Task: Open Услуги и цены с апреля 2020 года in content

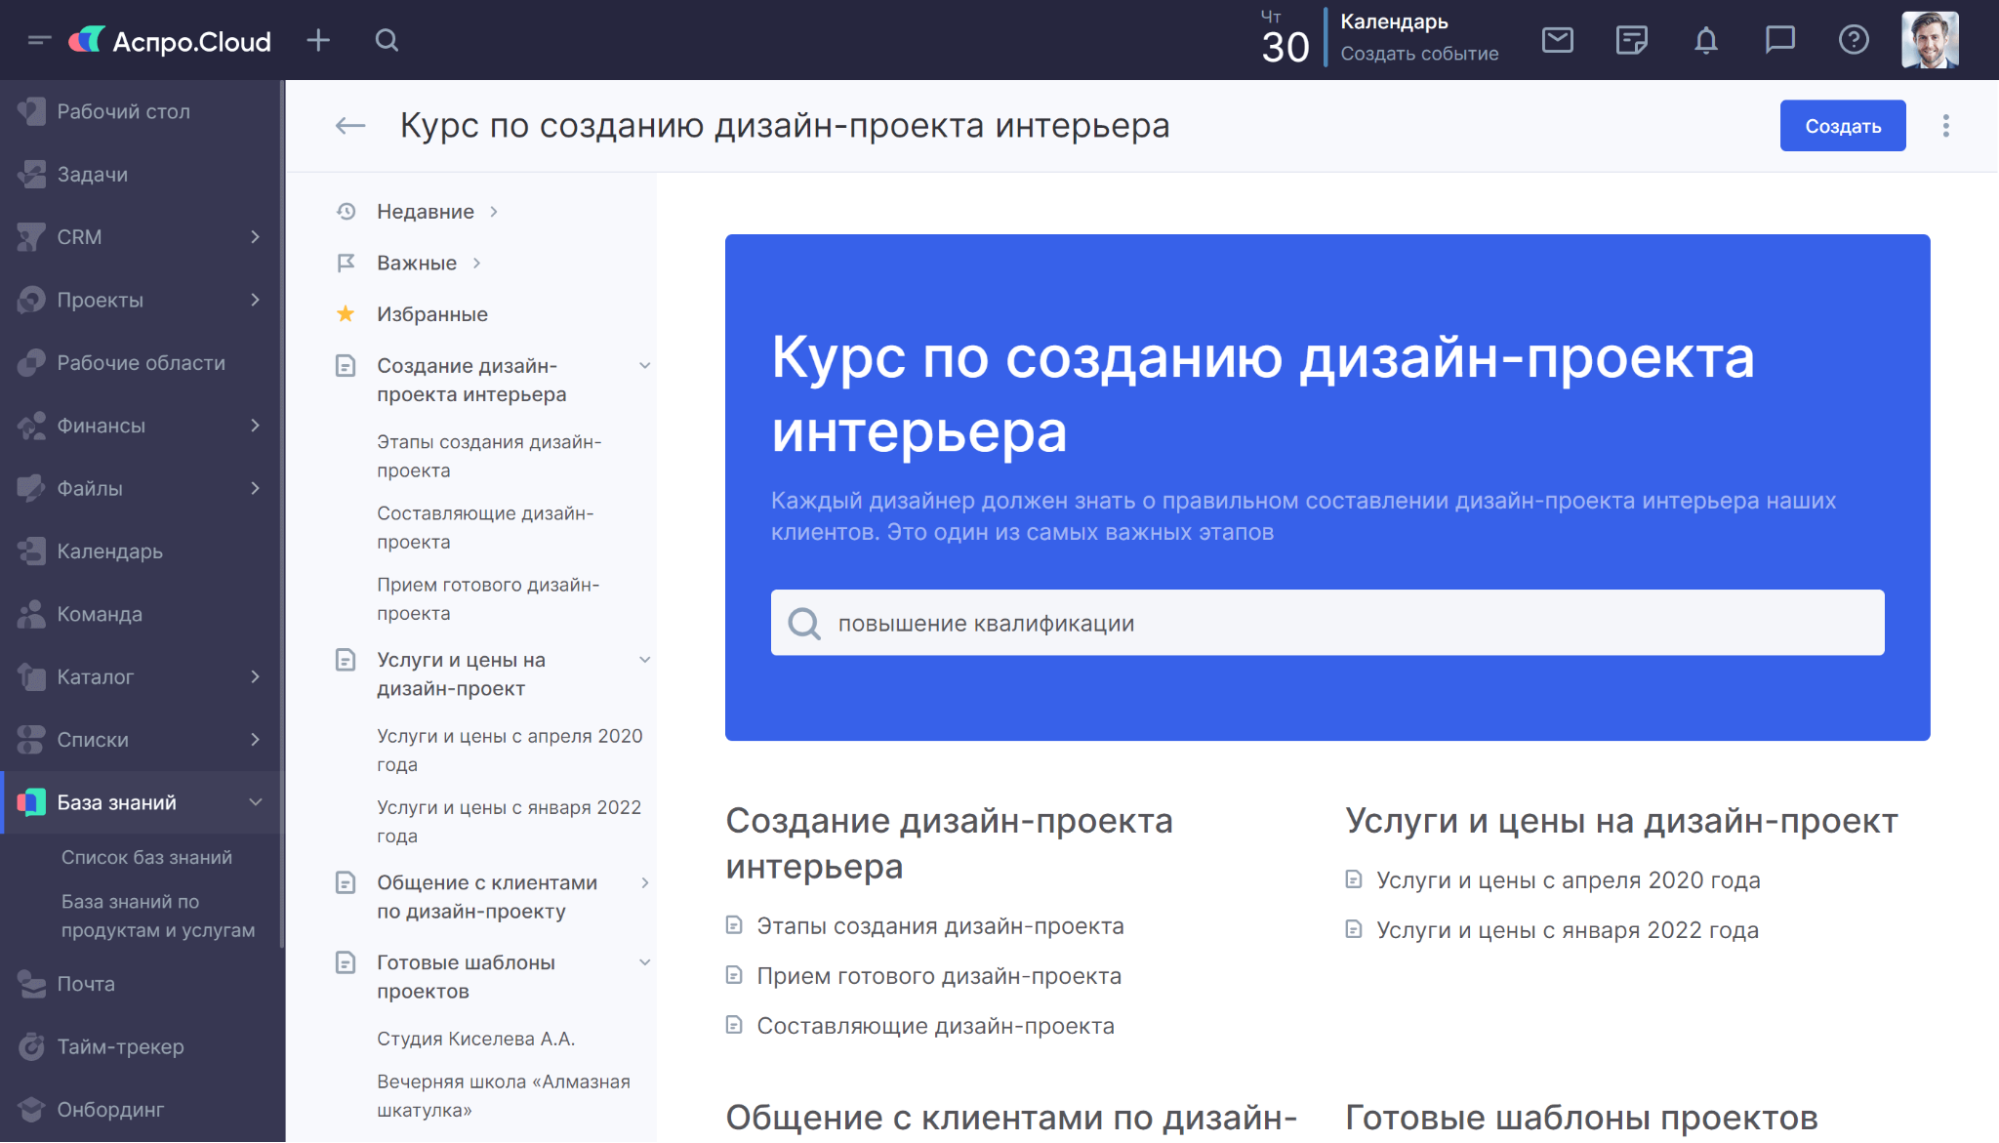Action: pos(1568,881)
